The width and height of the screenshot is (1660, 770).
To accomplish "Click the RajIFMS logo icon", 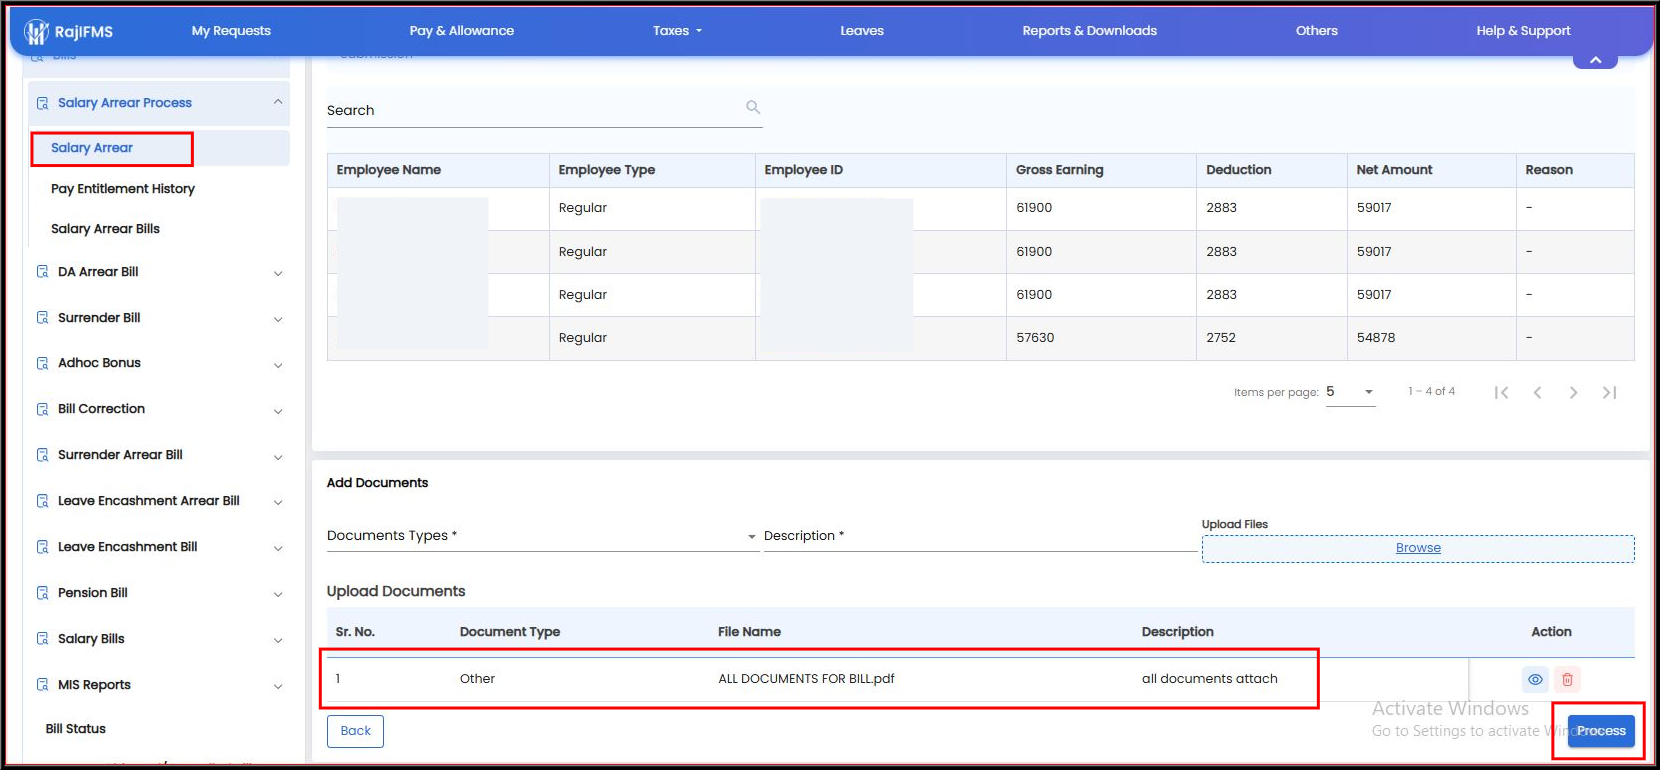I will 36,32.
